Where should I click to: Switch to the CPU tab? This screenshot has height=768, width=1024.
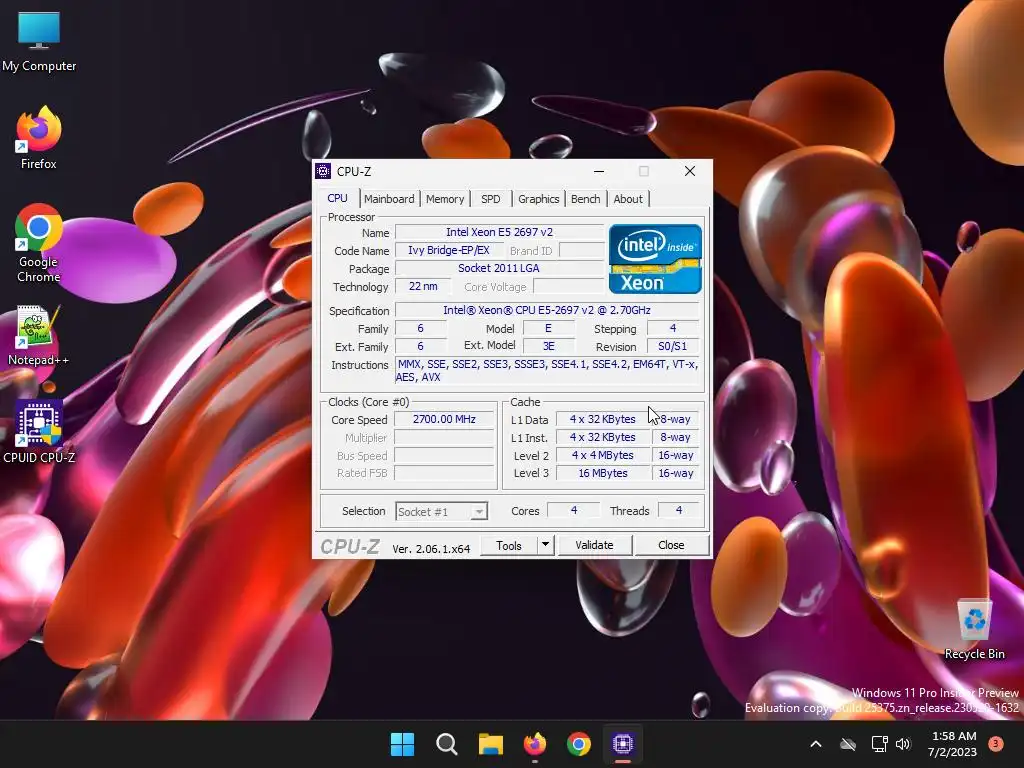pos(338,199)
